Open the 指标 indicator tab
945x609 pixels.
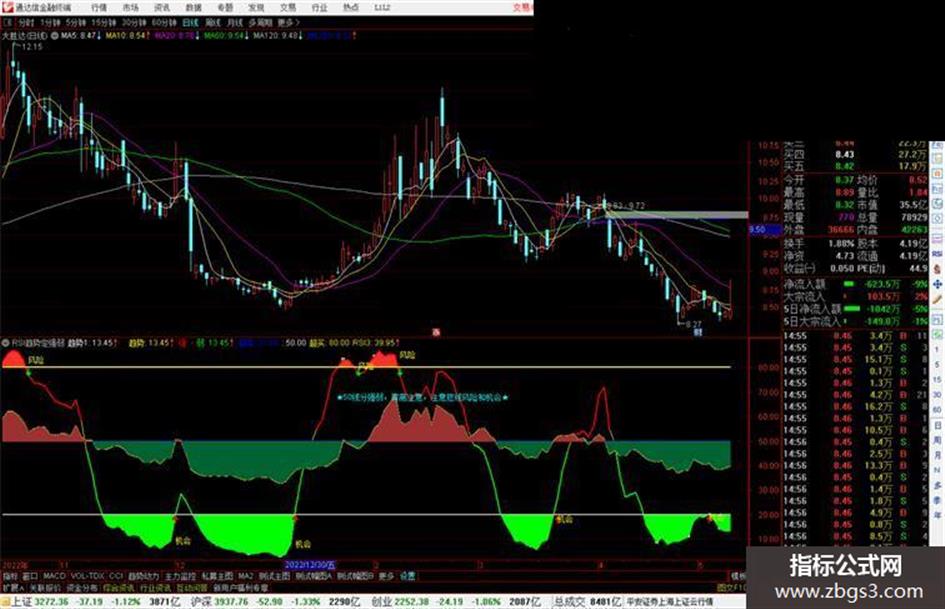(x=10, y=576)
